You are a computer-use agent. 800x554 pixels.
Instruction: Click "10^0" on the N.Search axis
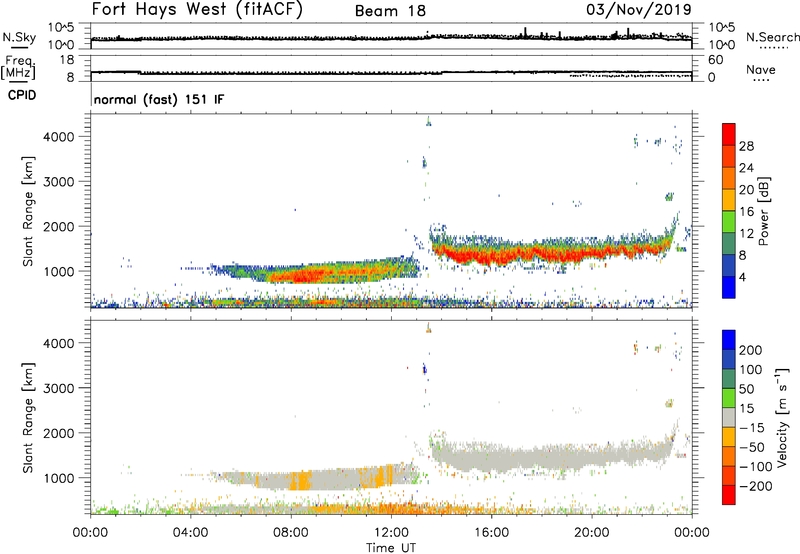point(721,45)
